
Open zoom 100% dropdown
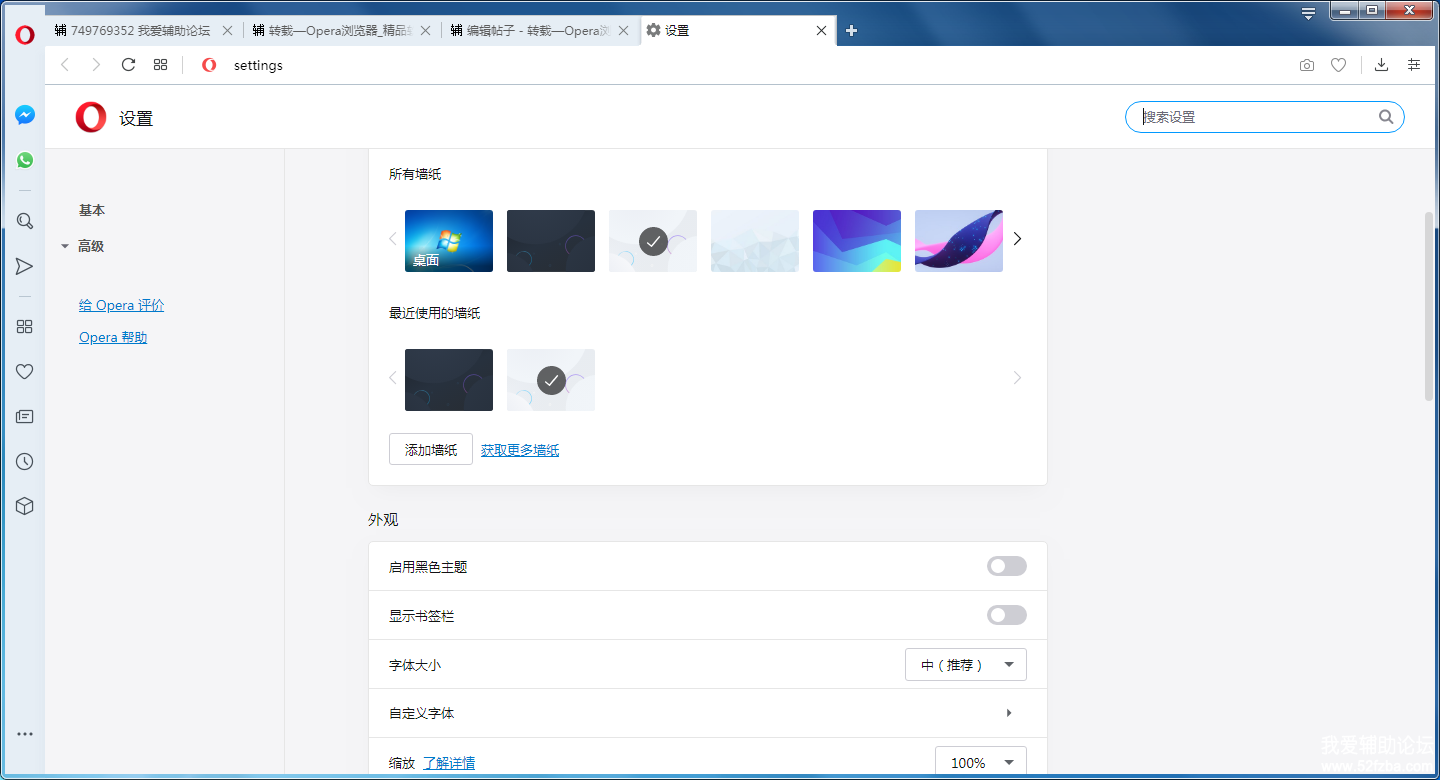[x=981, y=762]
